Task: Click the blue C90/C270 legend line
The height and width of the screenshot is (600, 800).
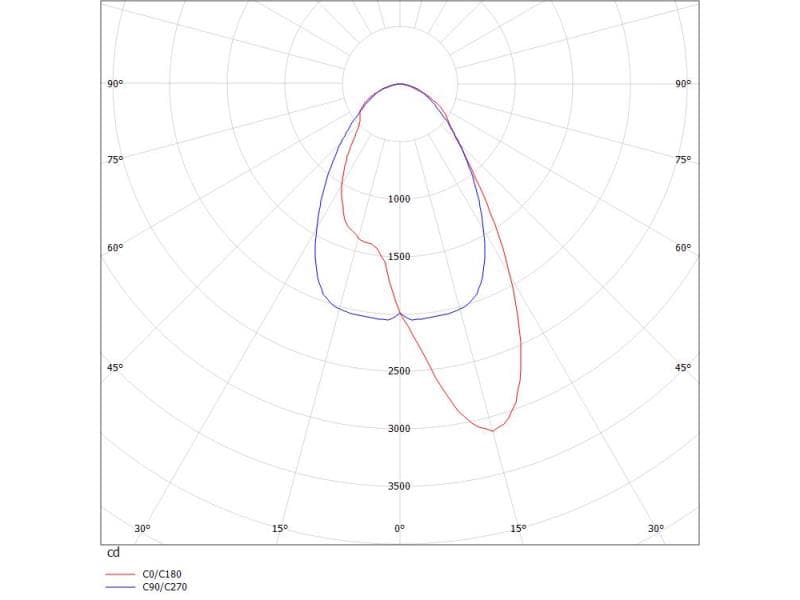Action: pos(119,587)
